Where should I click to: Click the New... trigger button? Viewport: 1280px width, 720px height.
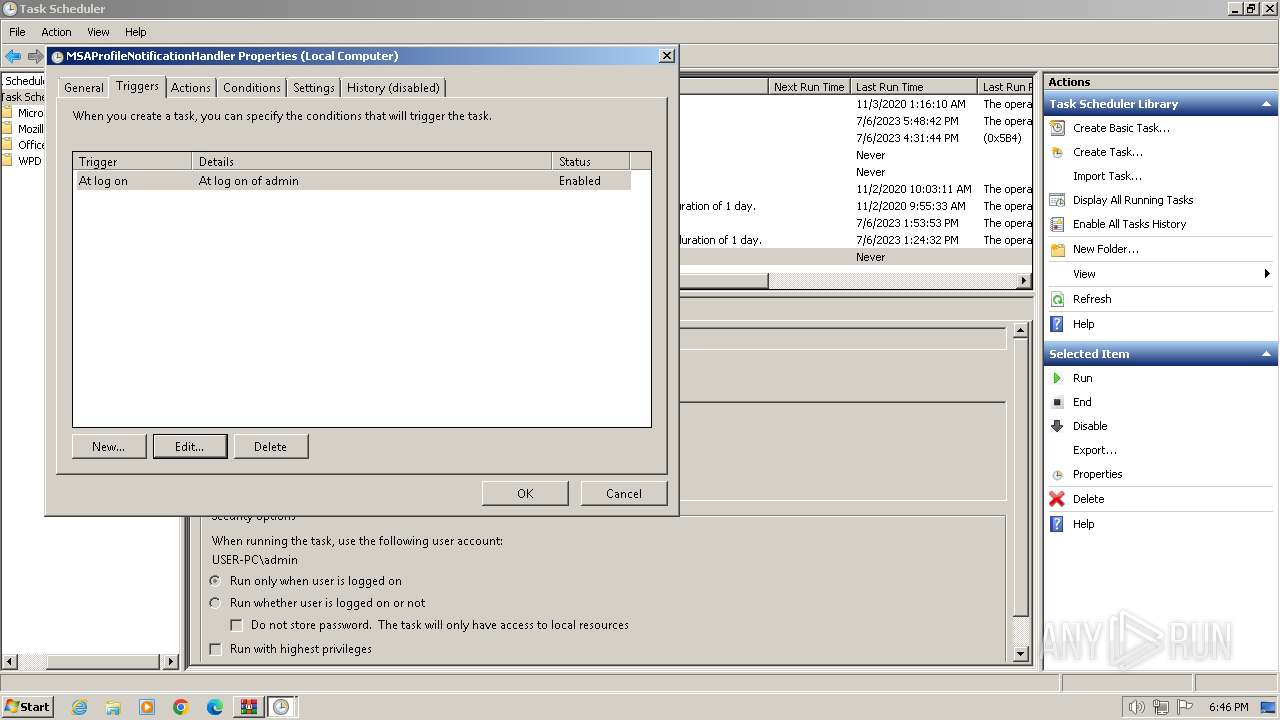(x=109, y=447)
